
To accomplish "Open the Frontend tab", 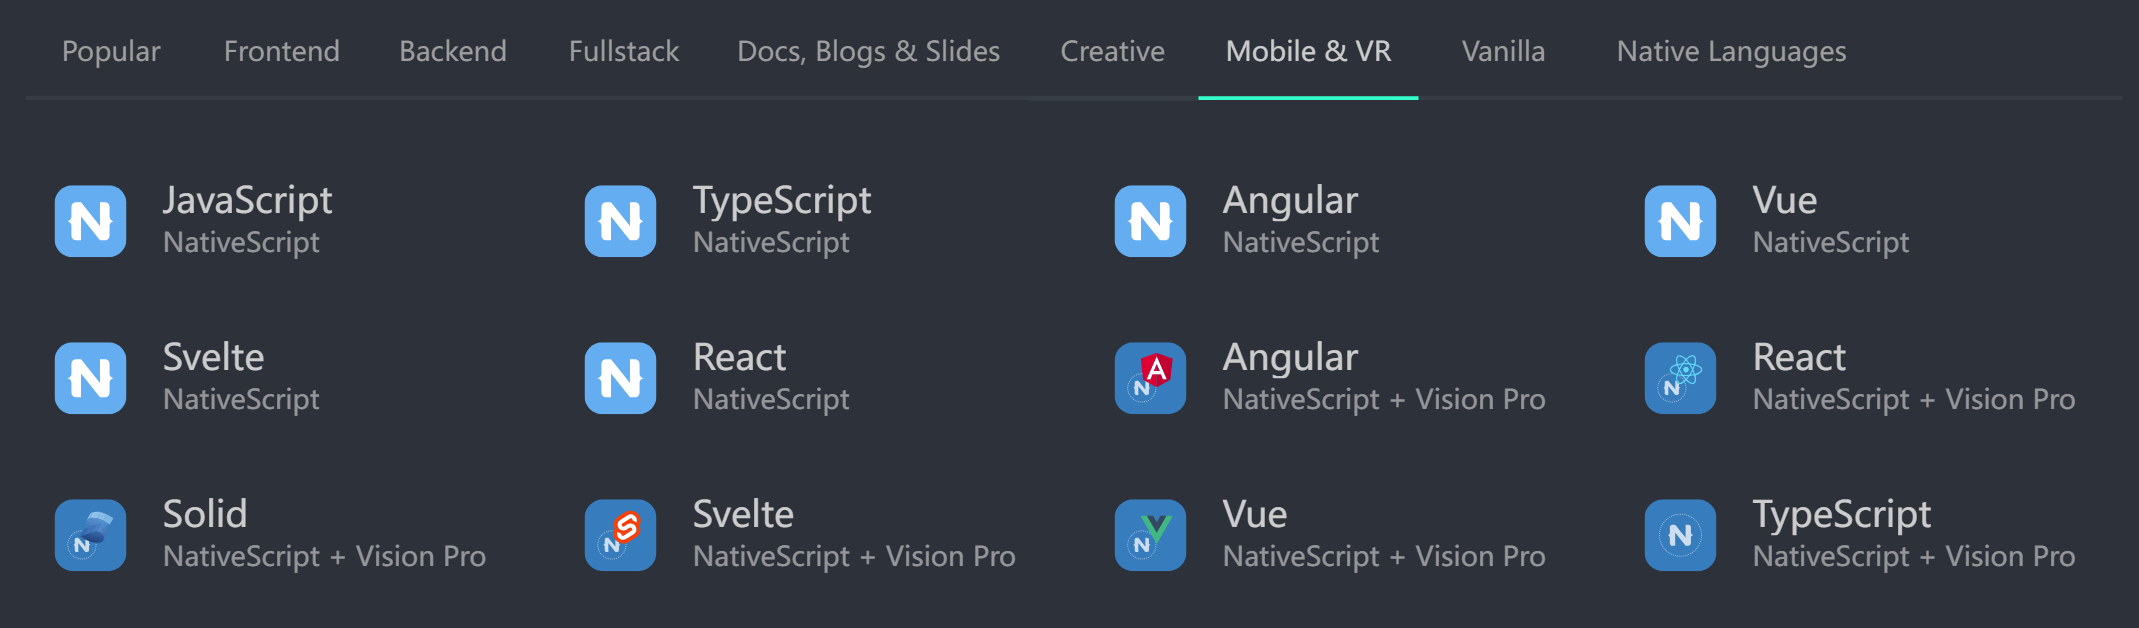I will [x=282, y=51].
